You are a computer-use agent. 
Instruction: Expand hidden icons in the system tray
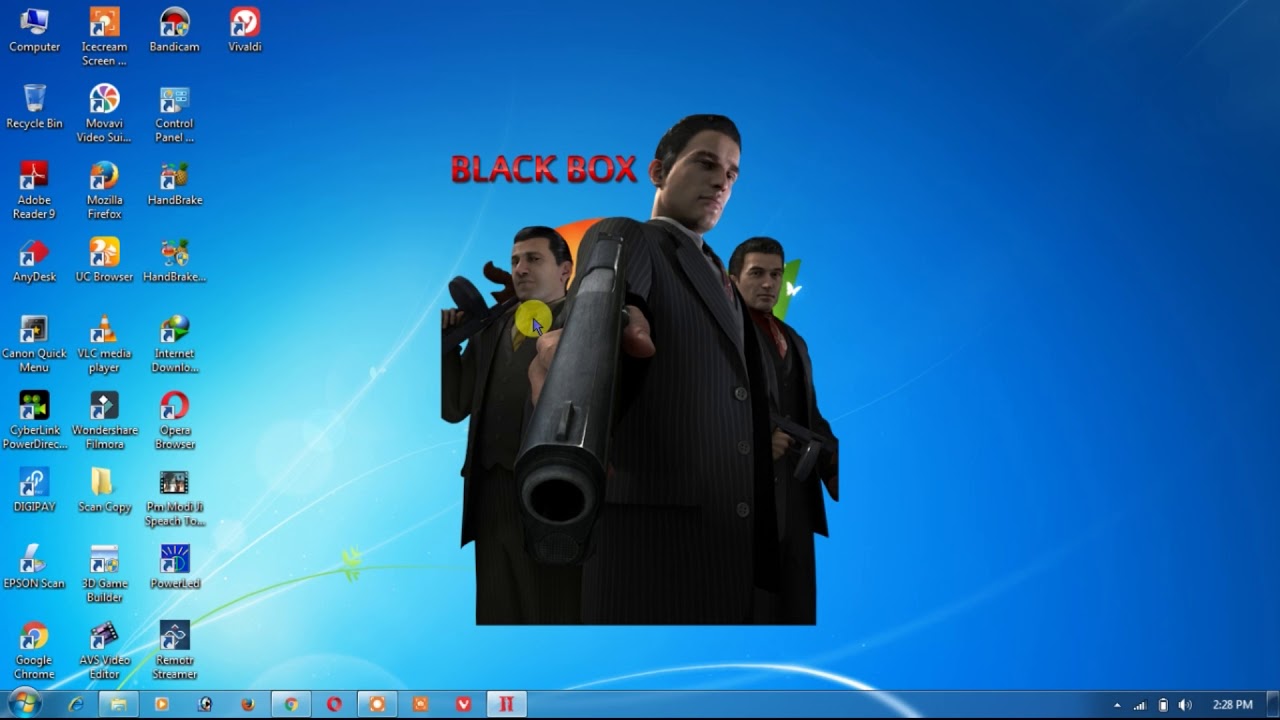pos(1117,704)
